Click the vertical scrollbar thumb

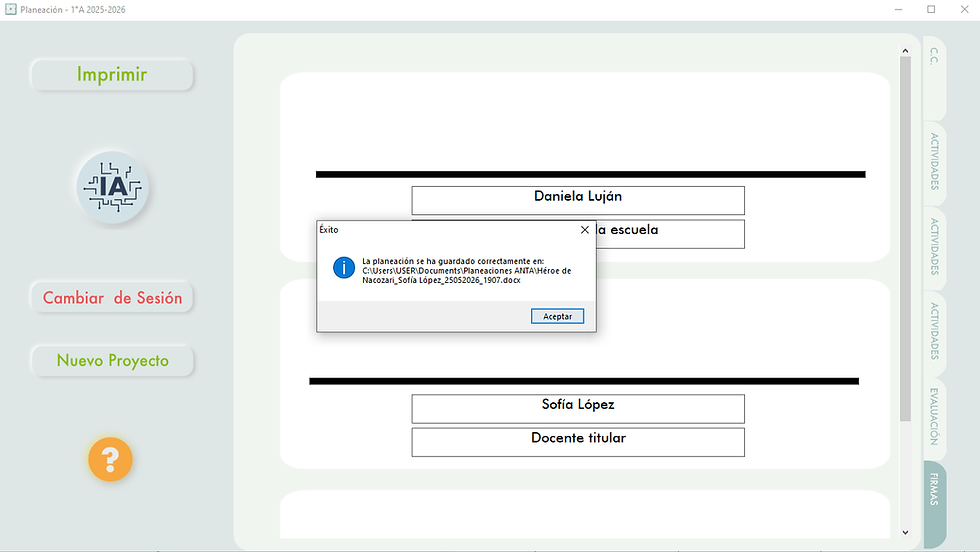905,239
